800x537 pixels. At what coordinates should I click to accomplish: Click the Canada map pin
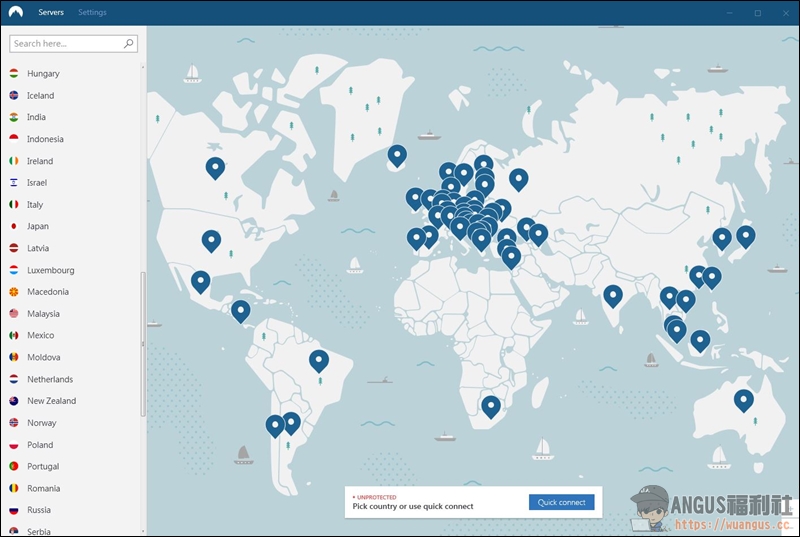215,168
